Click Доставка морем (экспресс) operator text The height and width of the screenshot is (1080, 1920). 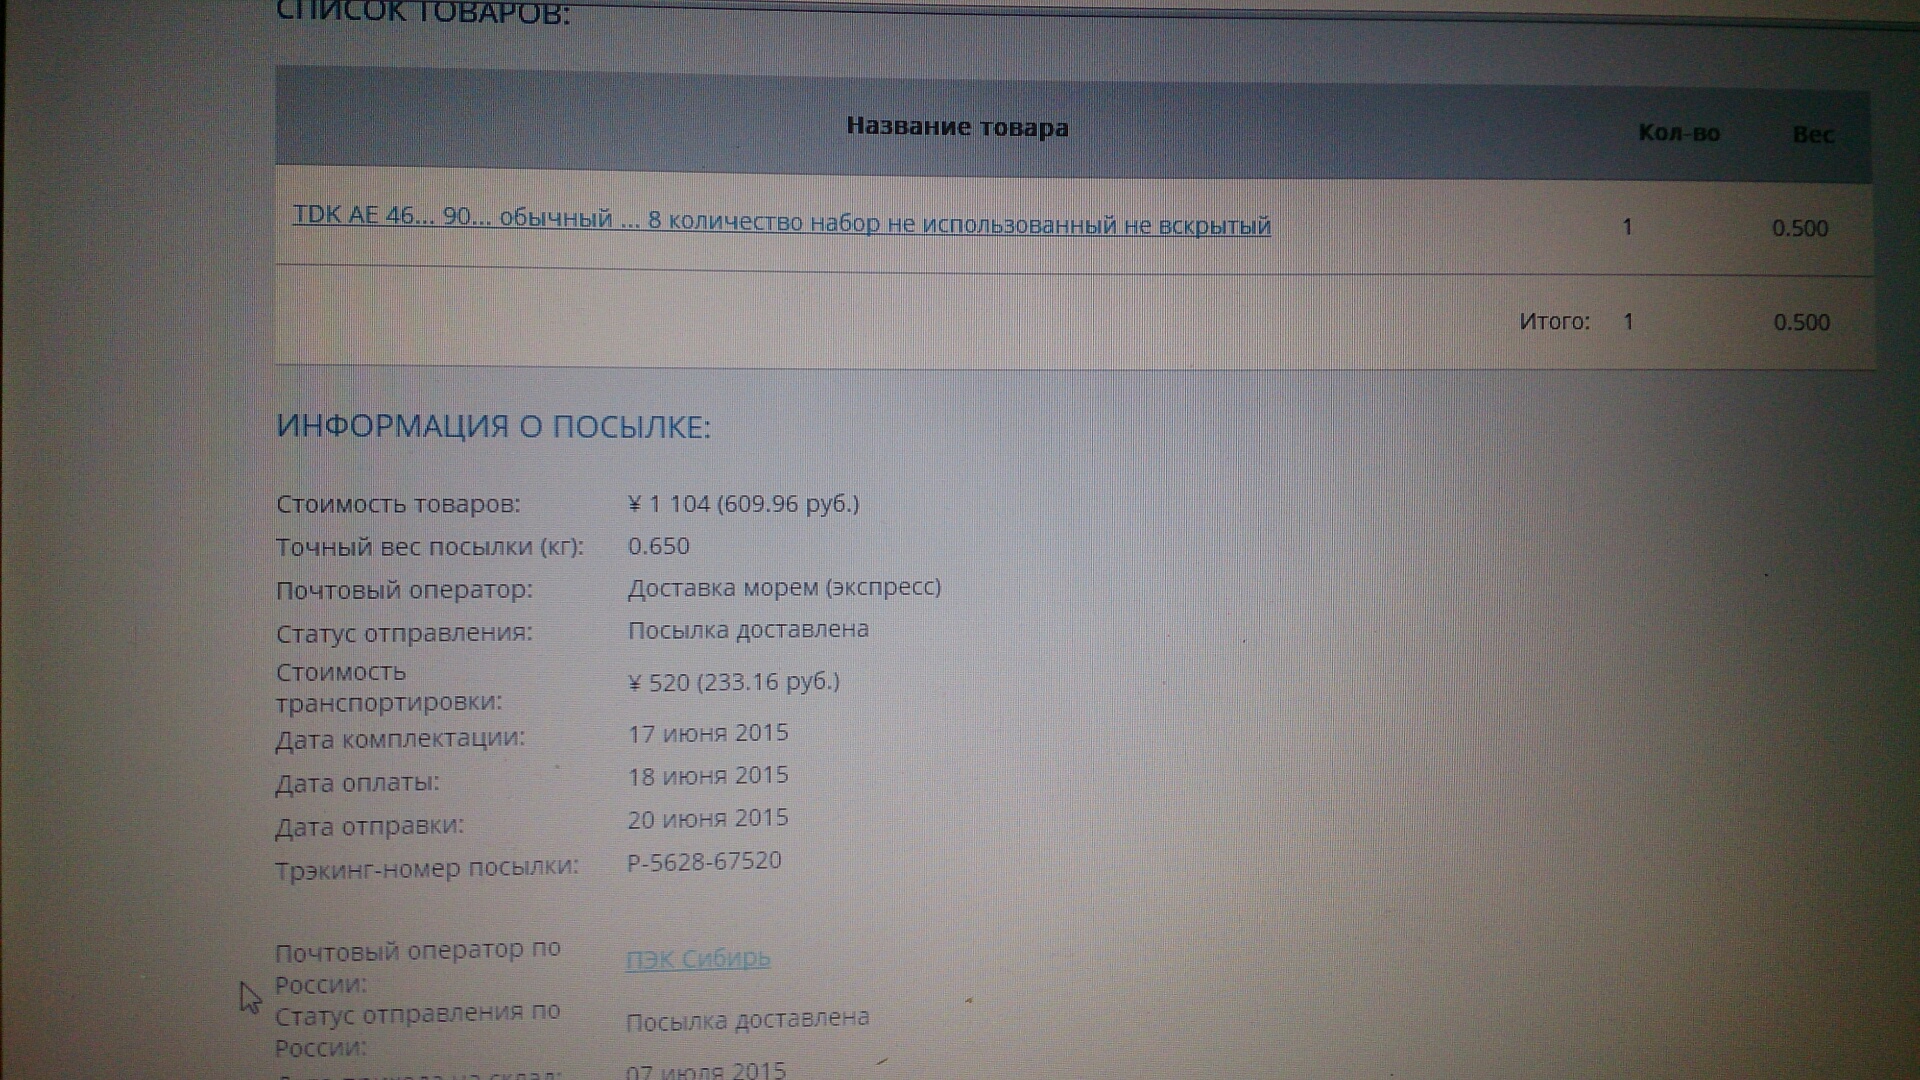[x=784, y=587]
